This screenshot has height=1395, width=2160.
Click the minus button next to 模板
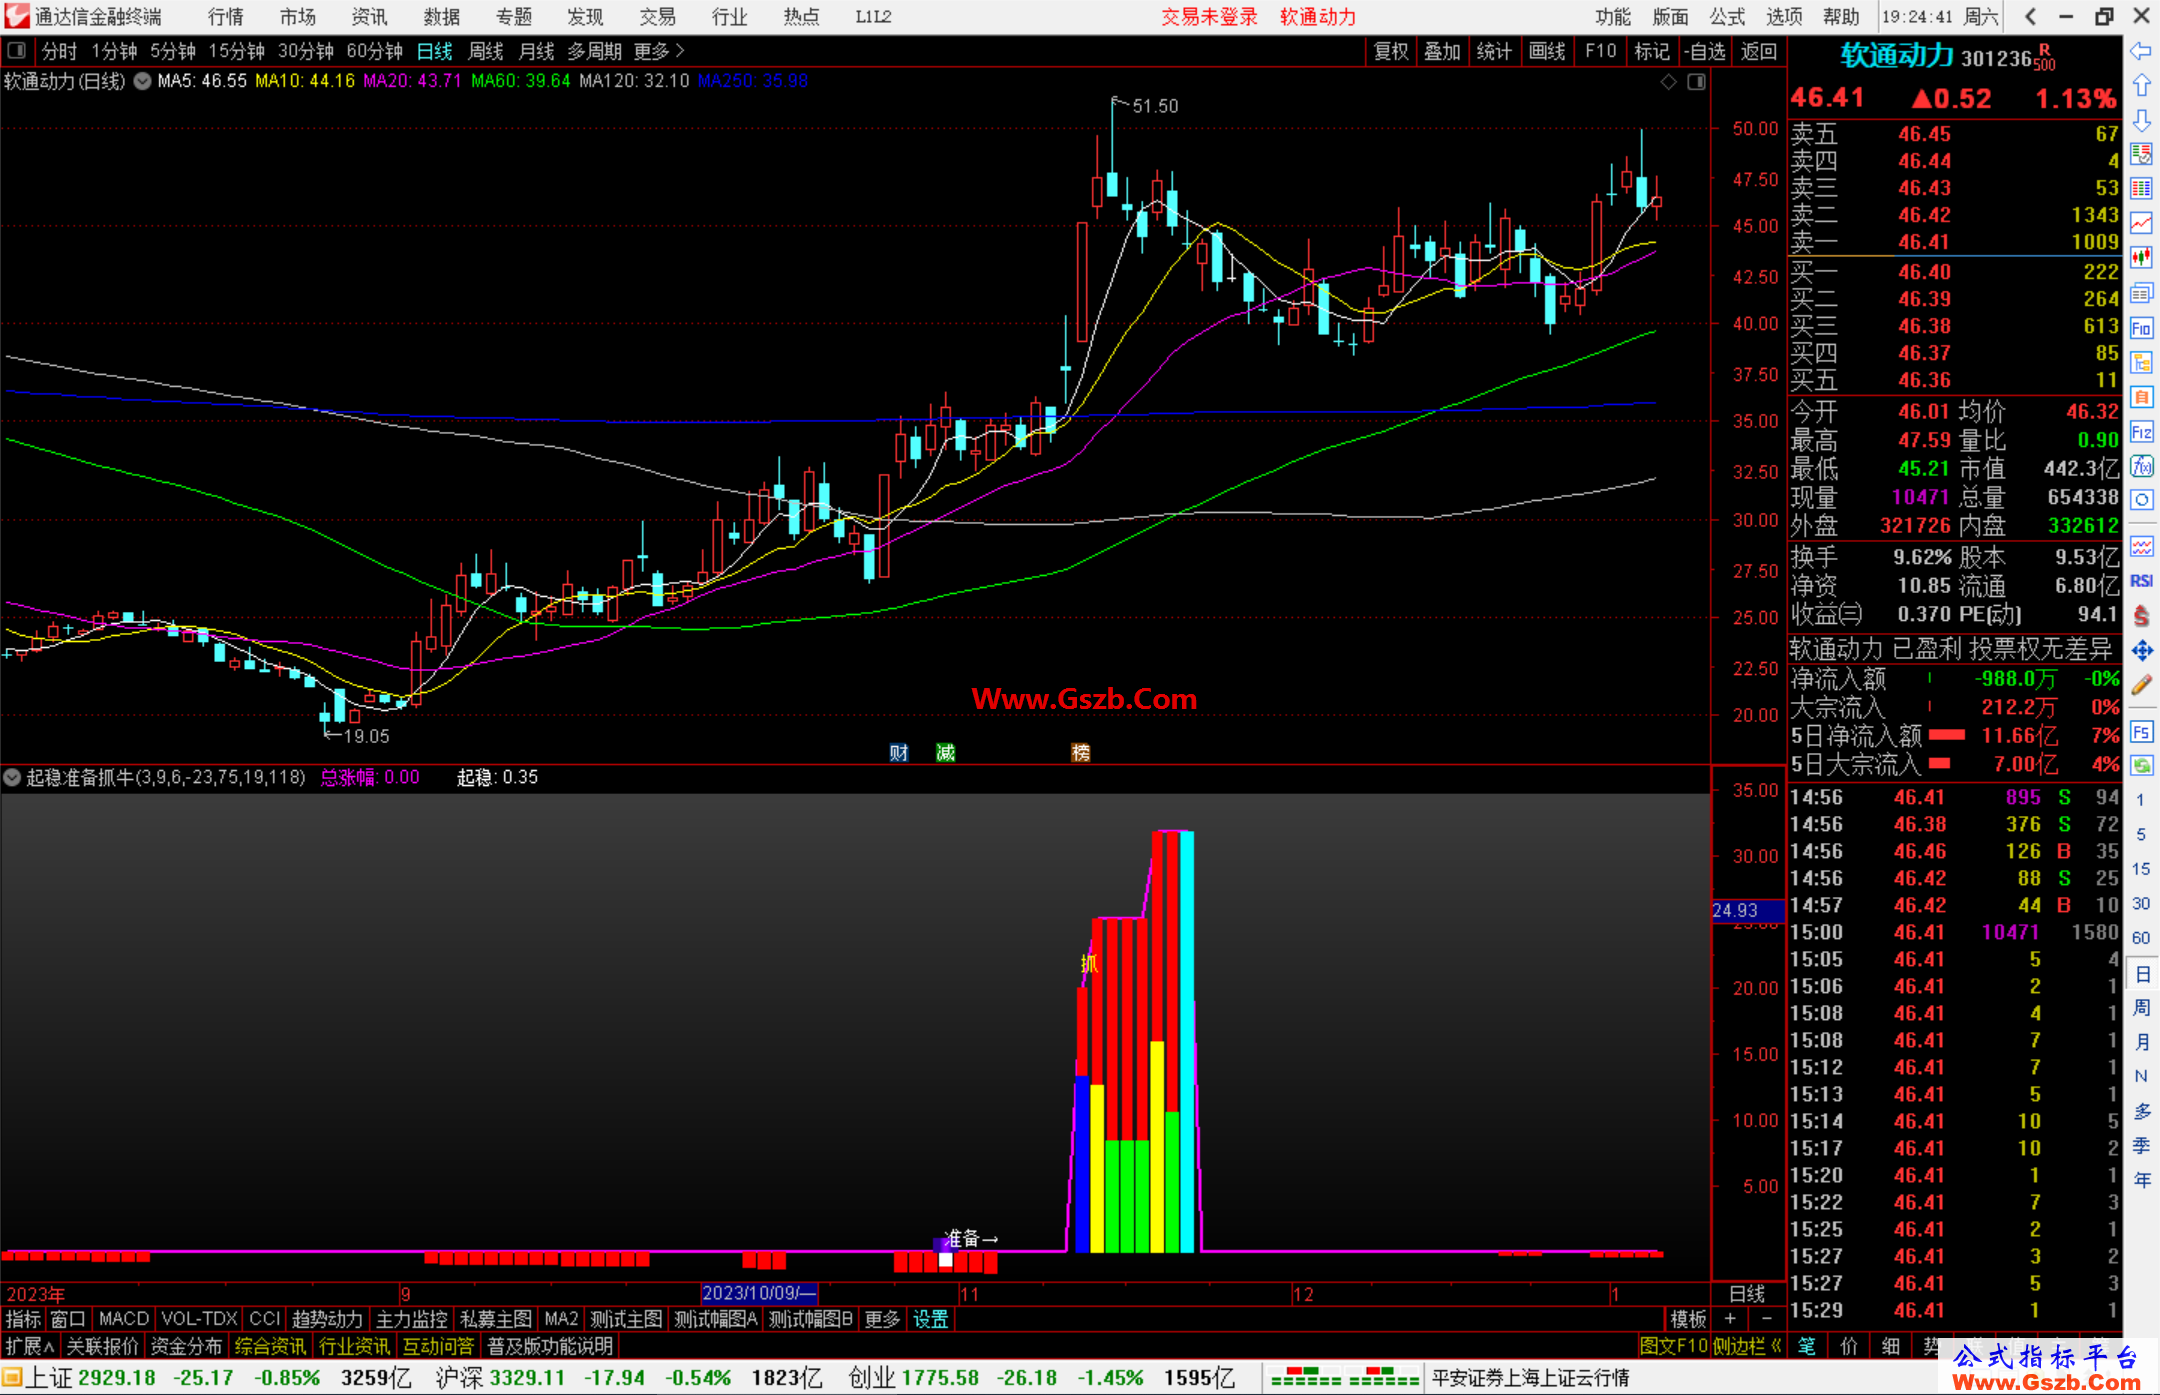[x=1766, y=1319]
